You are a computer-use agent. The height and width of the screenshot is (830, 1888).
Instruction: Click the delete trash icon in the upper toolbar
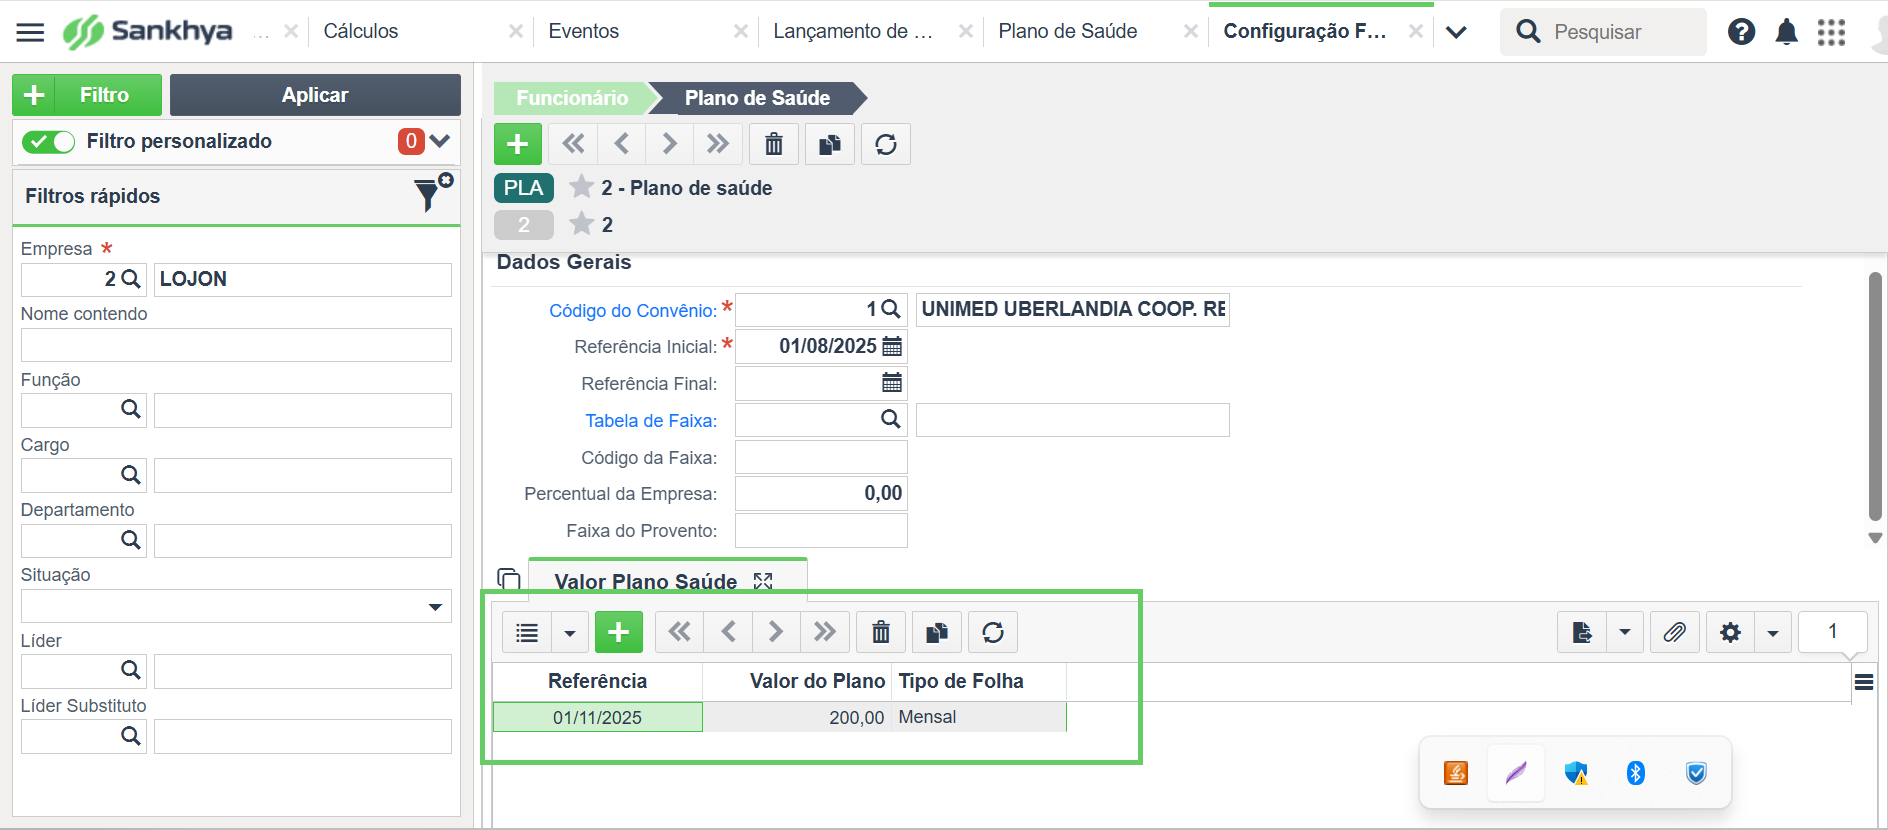click(x=774, y=144)
